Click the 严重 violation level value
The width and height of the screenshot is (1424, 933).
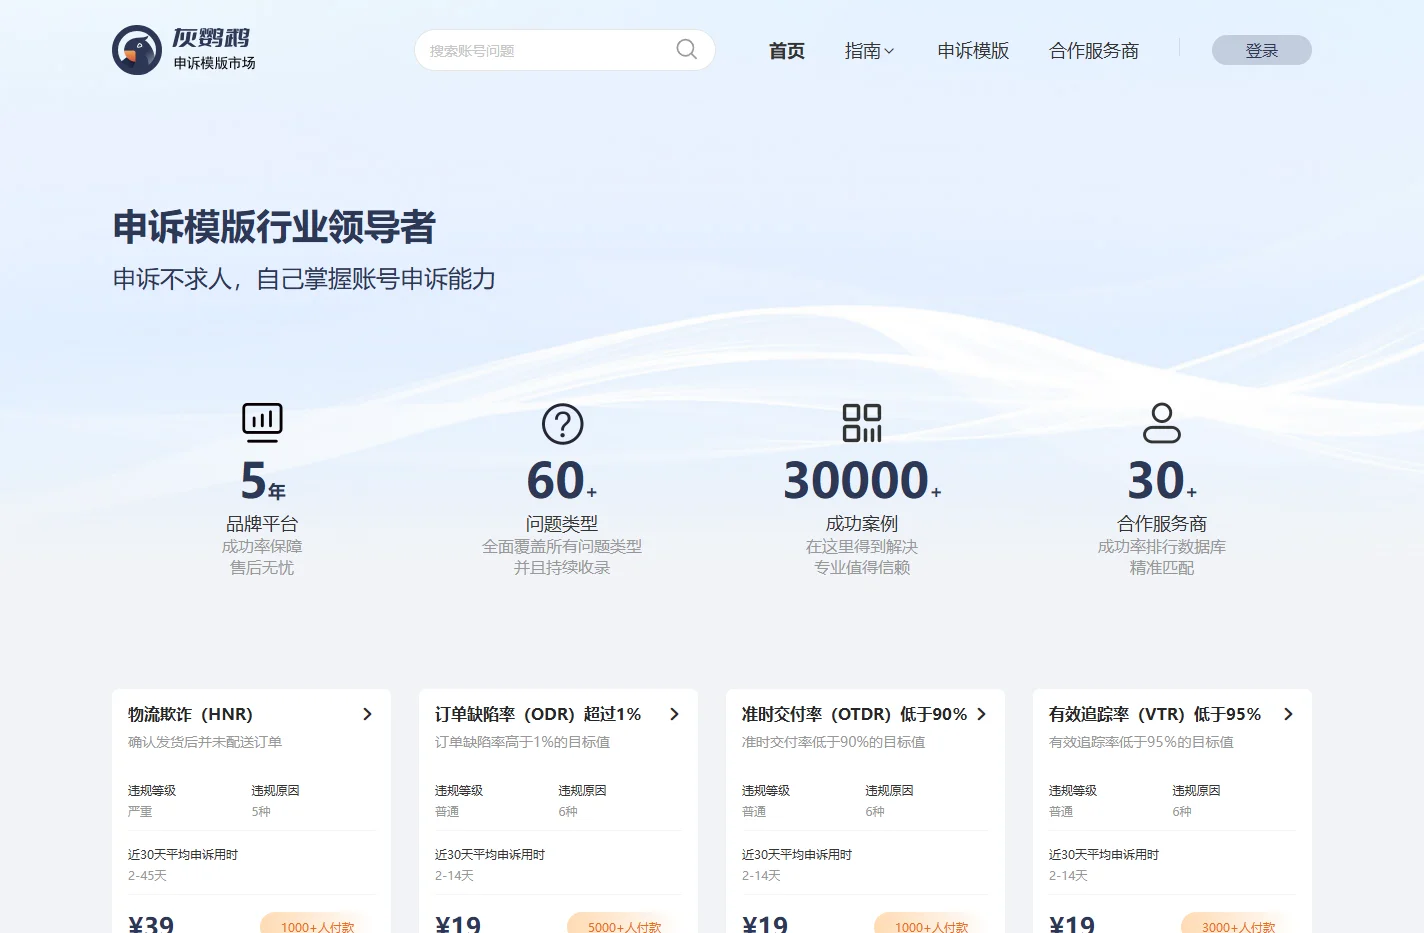(140, 811)
